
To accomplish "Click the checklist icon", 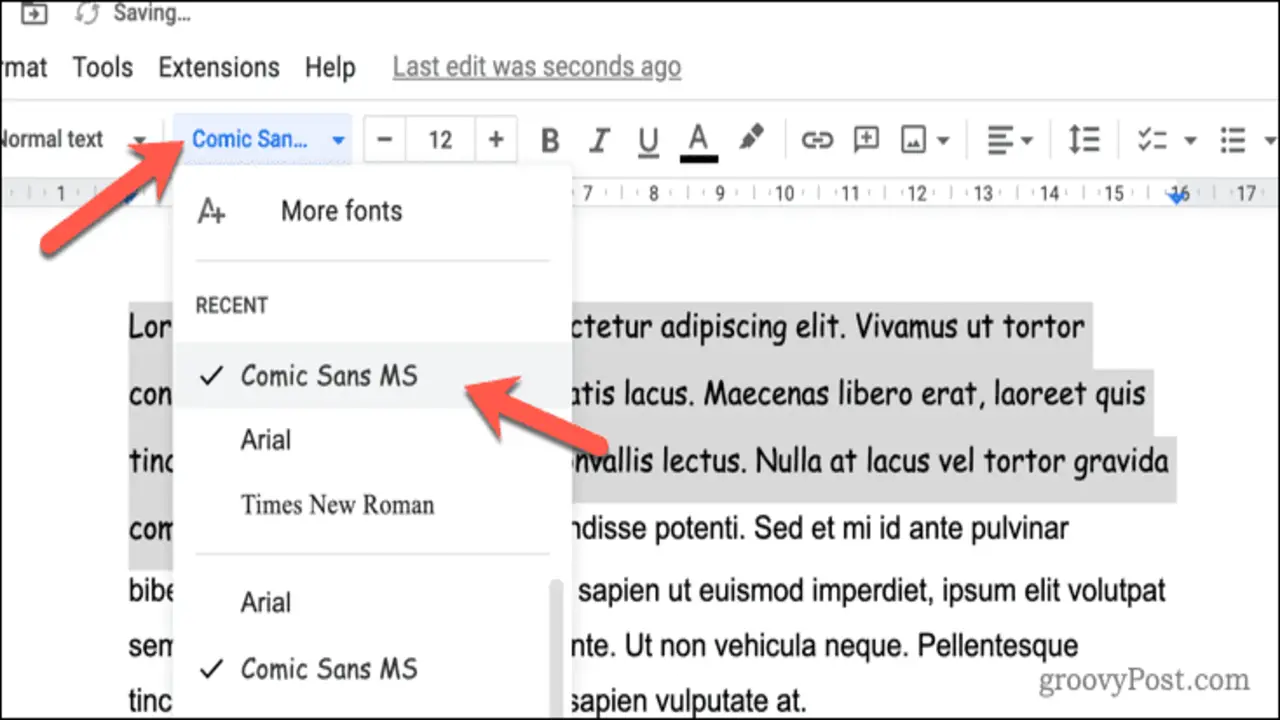I will pyautogui.click(x=1153, y=140).
